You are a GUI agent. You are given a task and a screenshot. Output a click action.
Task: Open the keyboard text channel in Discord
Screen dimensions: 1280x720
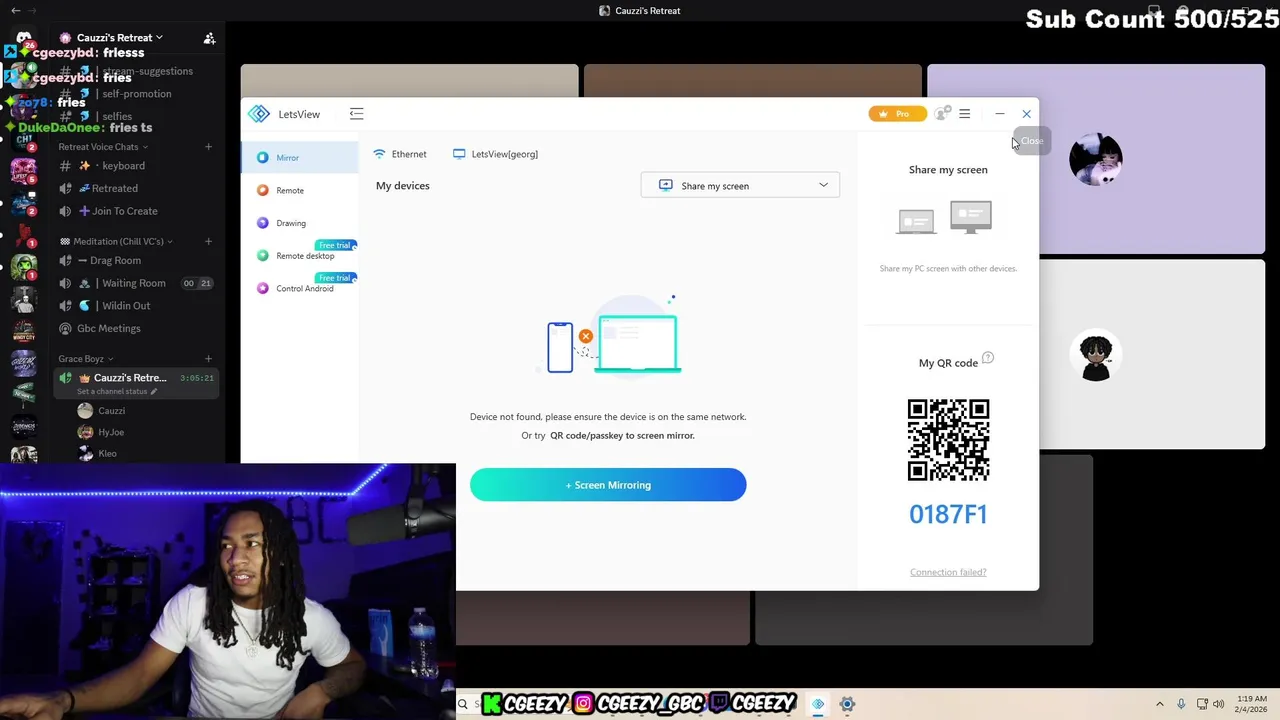(135, 166)
